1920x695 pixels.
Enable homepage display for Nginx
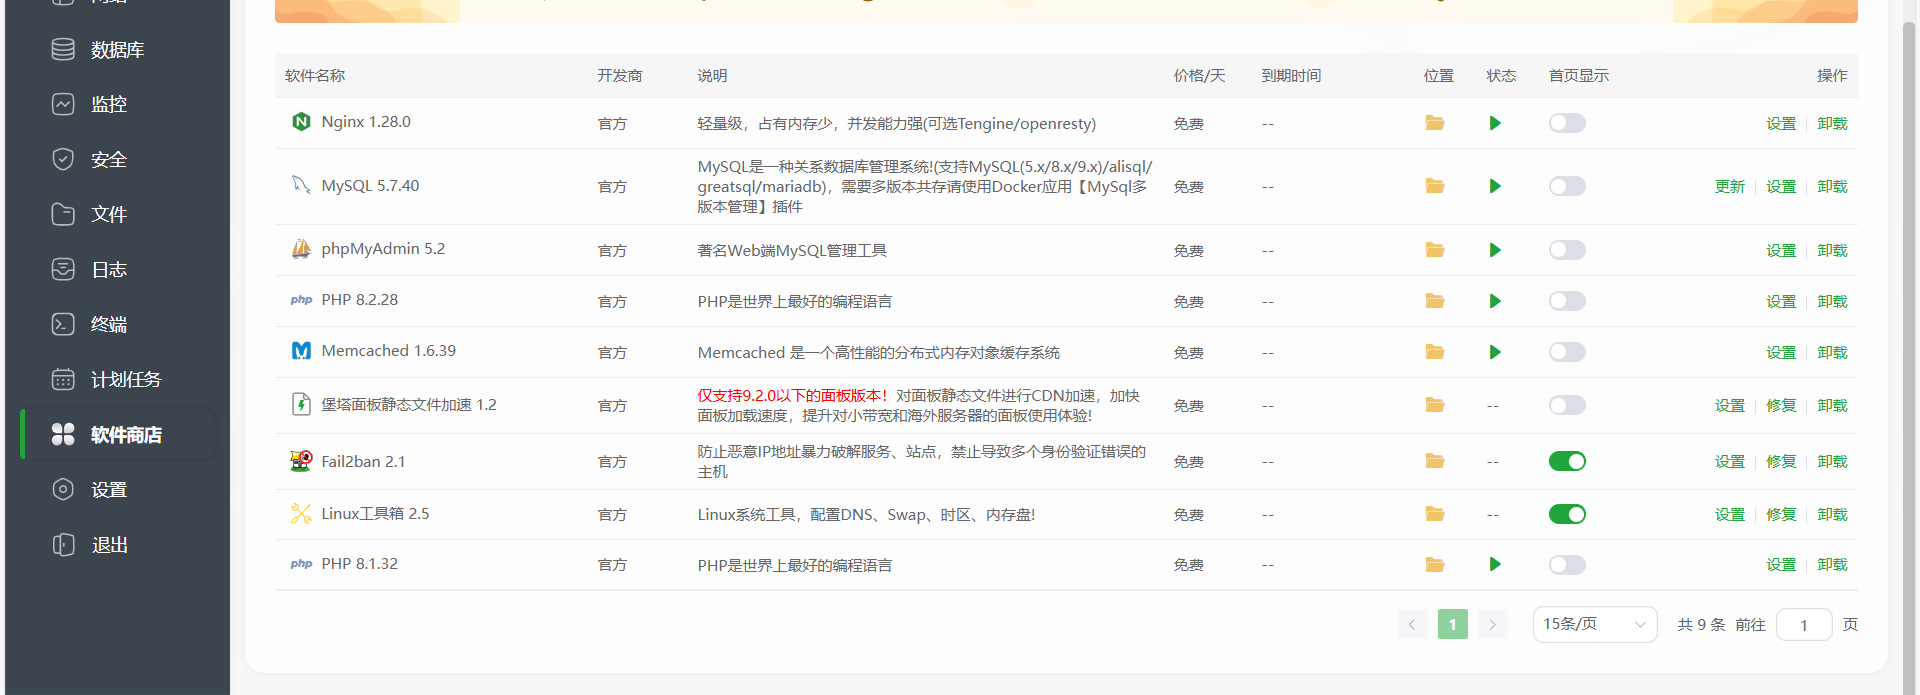pos(1567,123)
